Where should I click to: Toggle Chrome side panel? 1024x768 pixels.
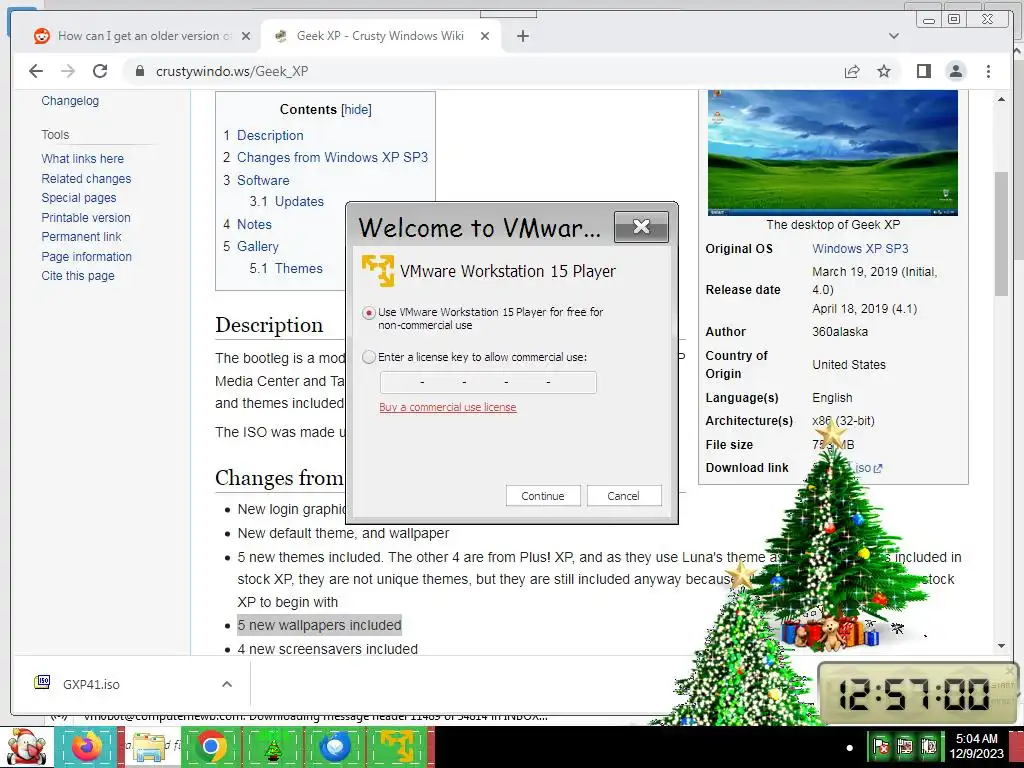click(923, 71)
